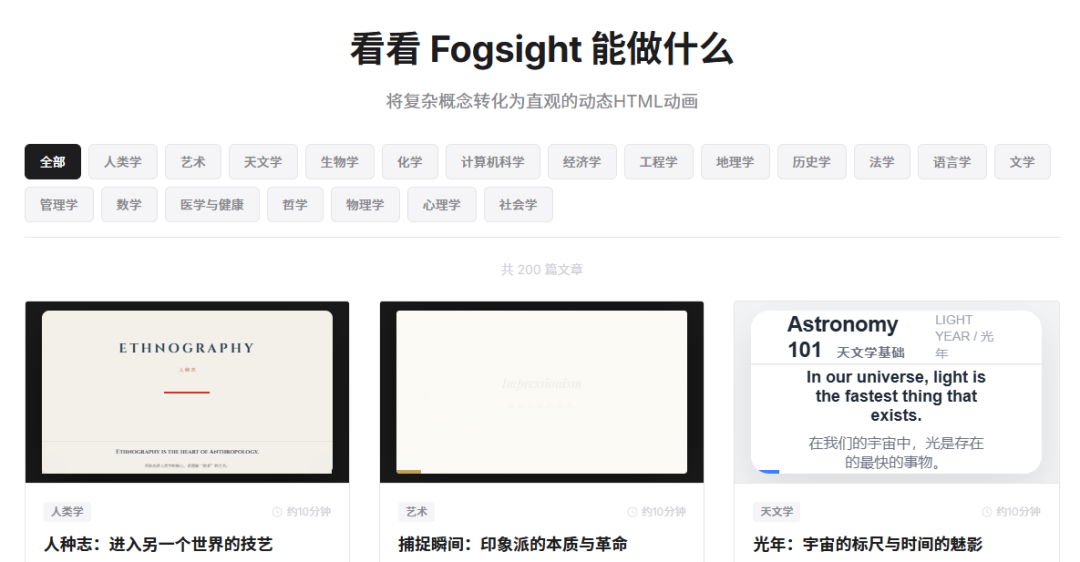Click clock icon on the 人种志 card

pyautogui.click(x=277, y=512)
